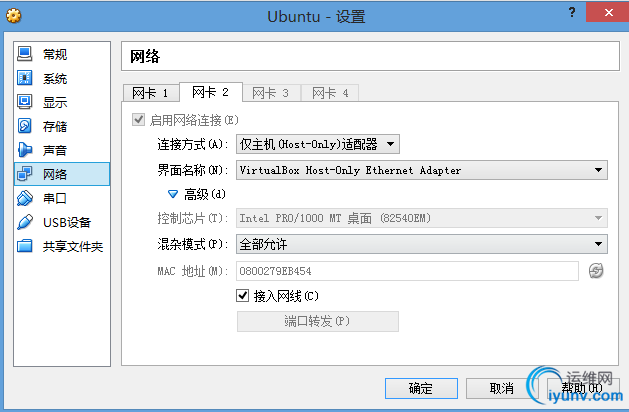Open the 混杂模式 全部允许 dropdown
The width and height of the screenshot is (629, 412).
[422, 244]
